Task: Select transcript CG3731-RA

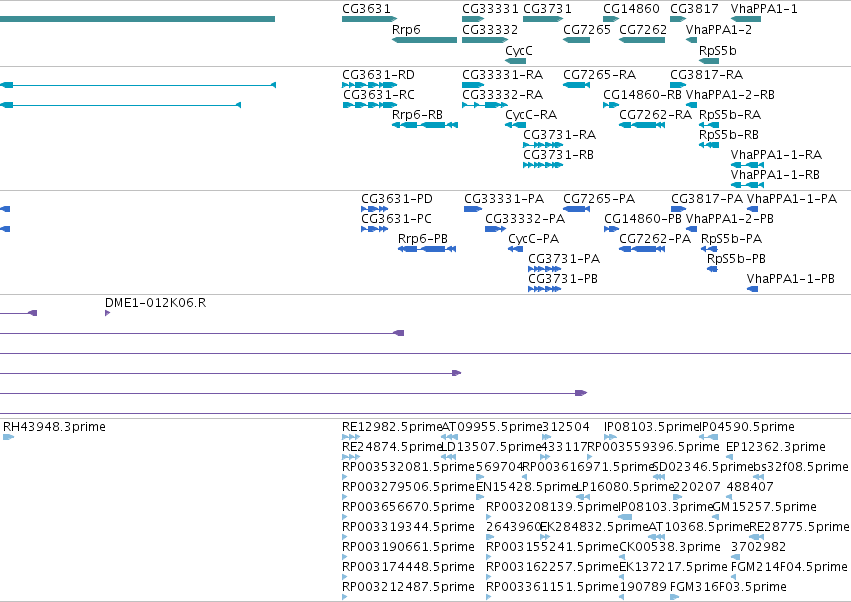Action: click(560, 135)
